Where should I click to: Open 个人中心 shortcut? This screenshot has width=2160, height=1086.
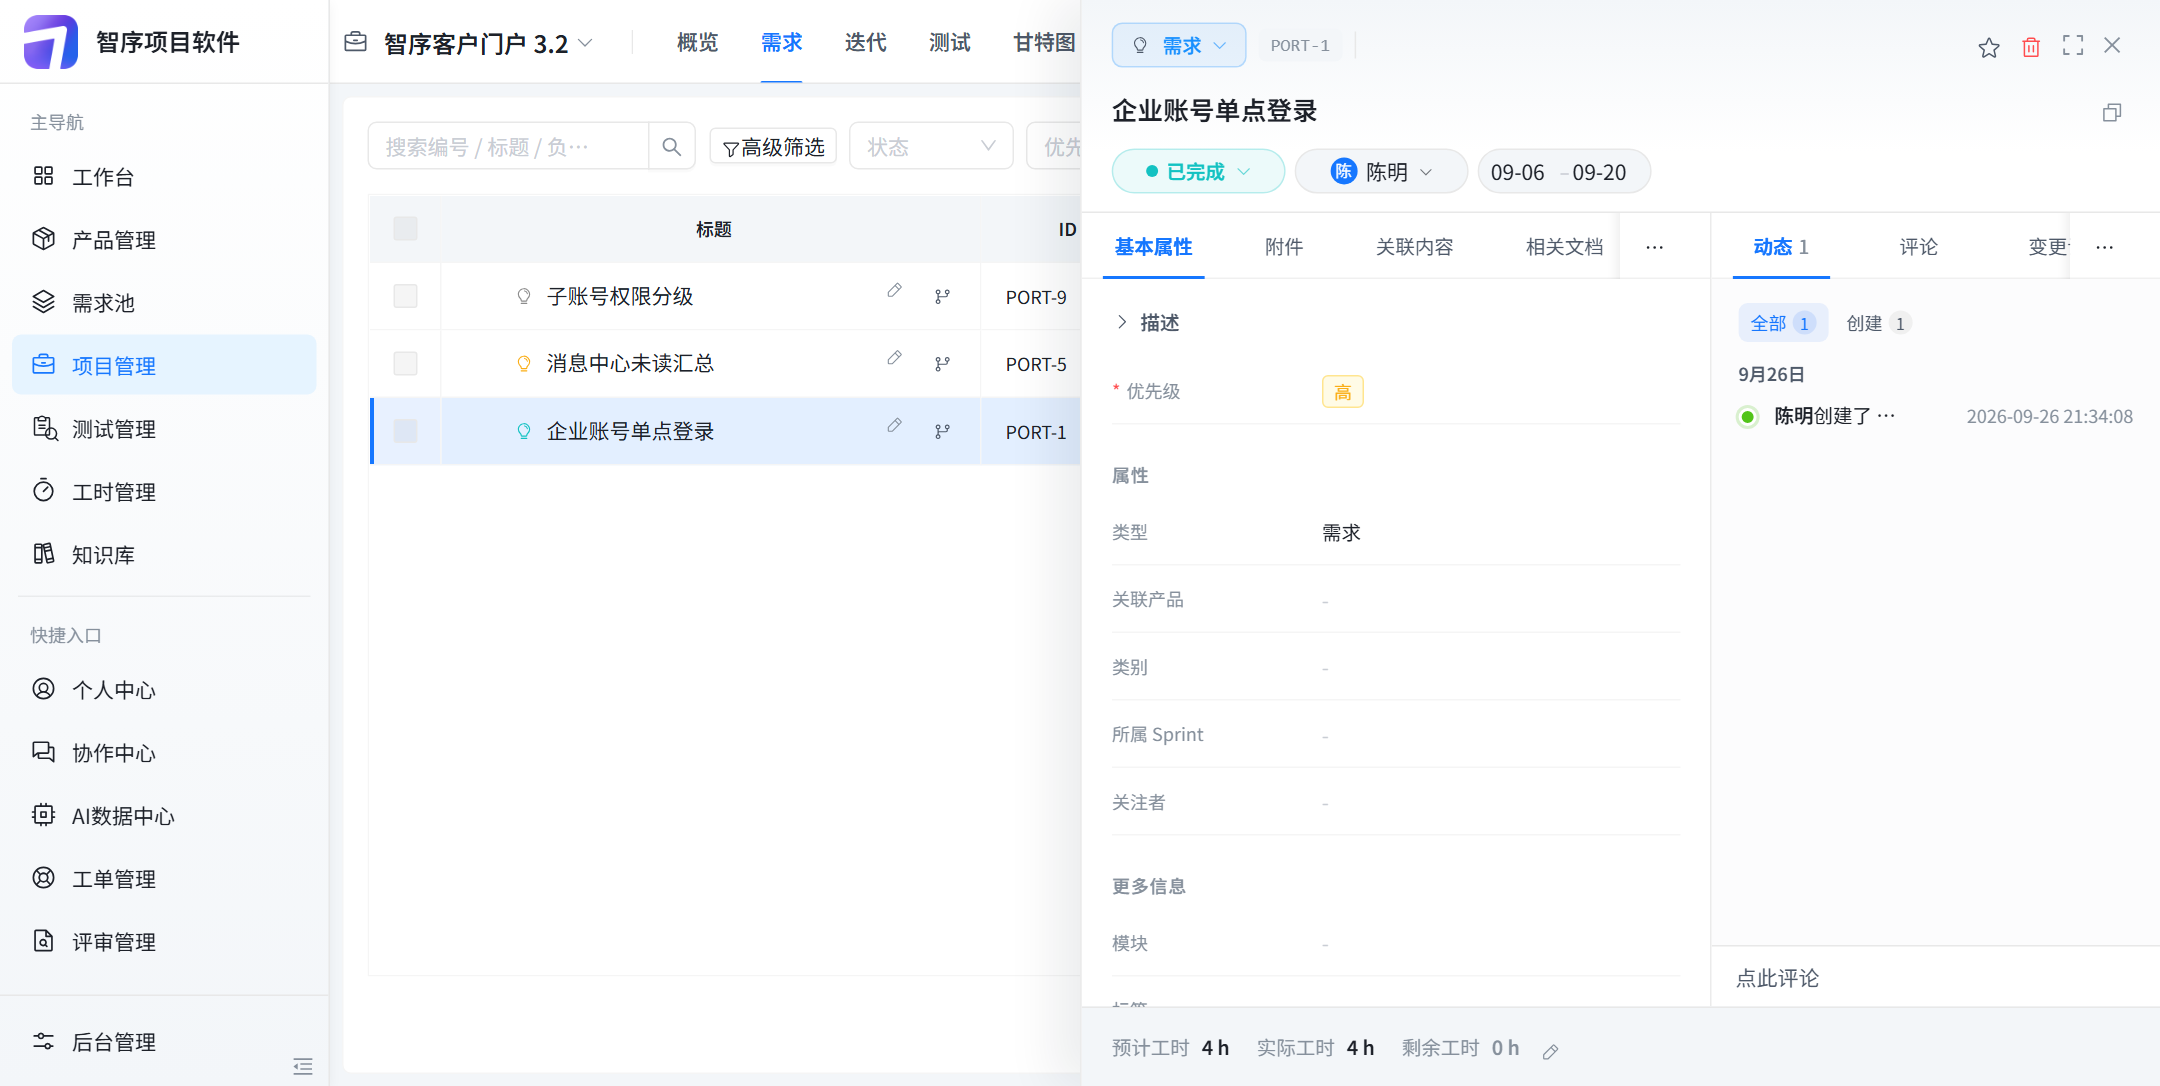pos(164,690)
